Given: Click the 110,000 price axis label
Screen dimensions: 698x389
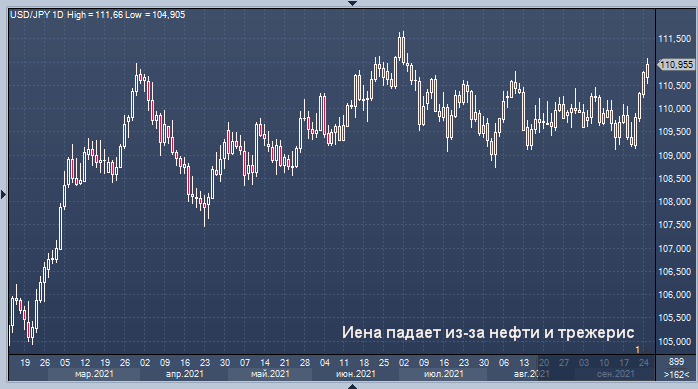Looking at the screenshot, I should (675, 109).
